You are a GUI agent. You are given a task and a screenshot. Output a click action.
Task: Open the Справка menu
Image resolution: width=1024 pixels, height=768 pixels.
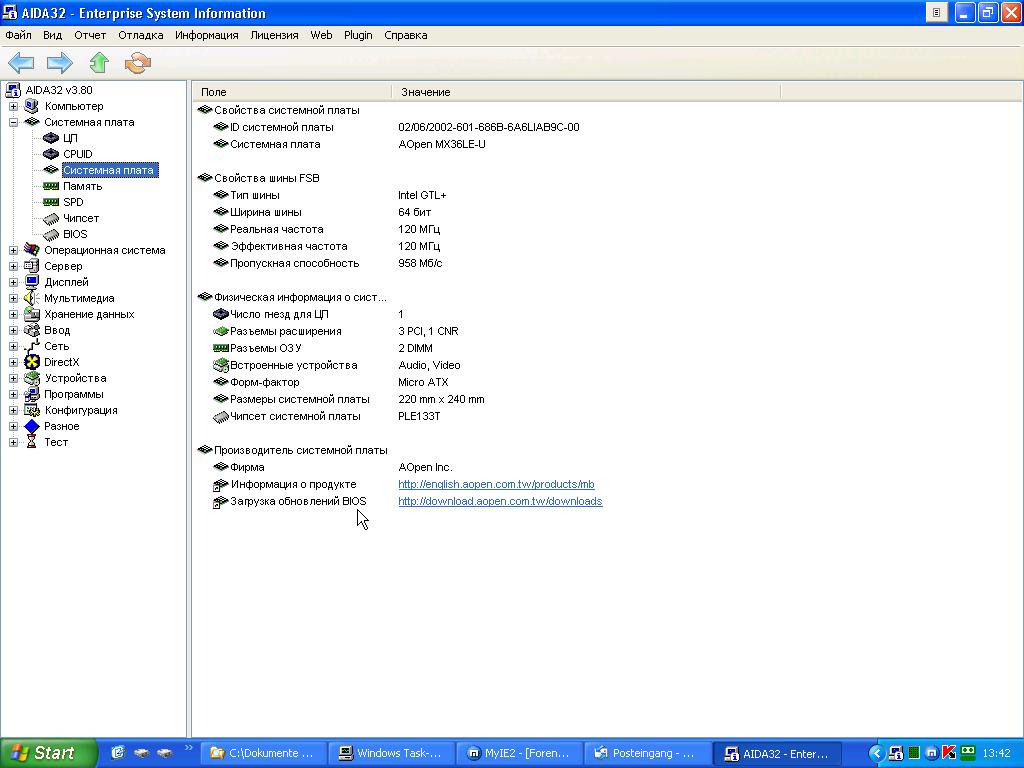coord(406,35)
